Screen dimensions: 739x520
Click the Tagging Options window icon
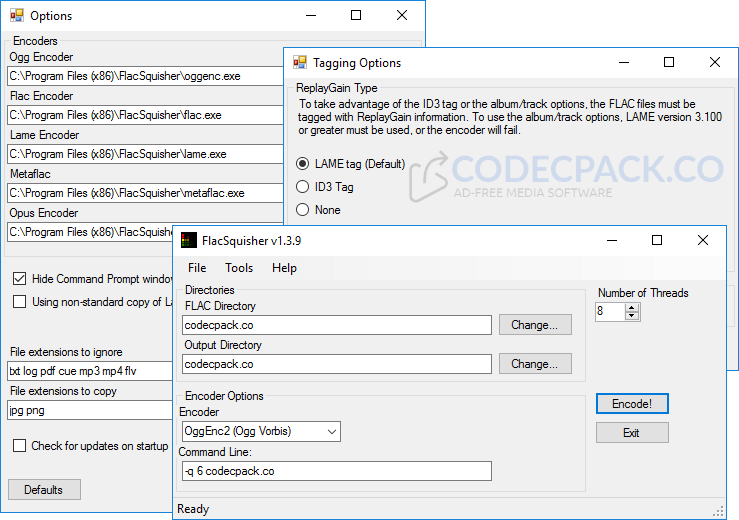pyautogui.click(x=299, y=62)
